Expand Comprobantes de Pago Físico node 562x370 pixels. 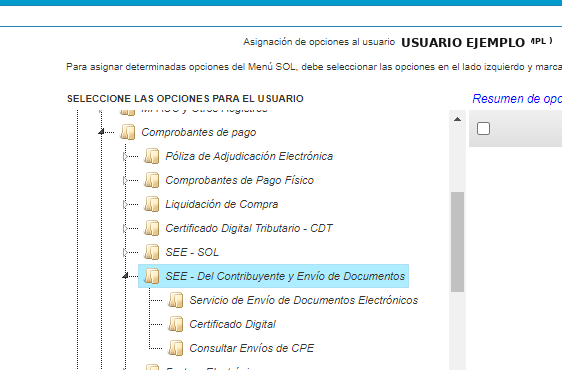click(x=125, y=180)
